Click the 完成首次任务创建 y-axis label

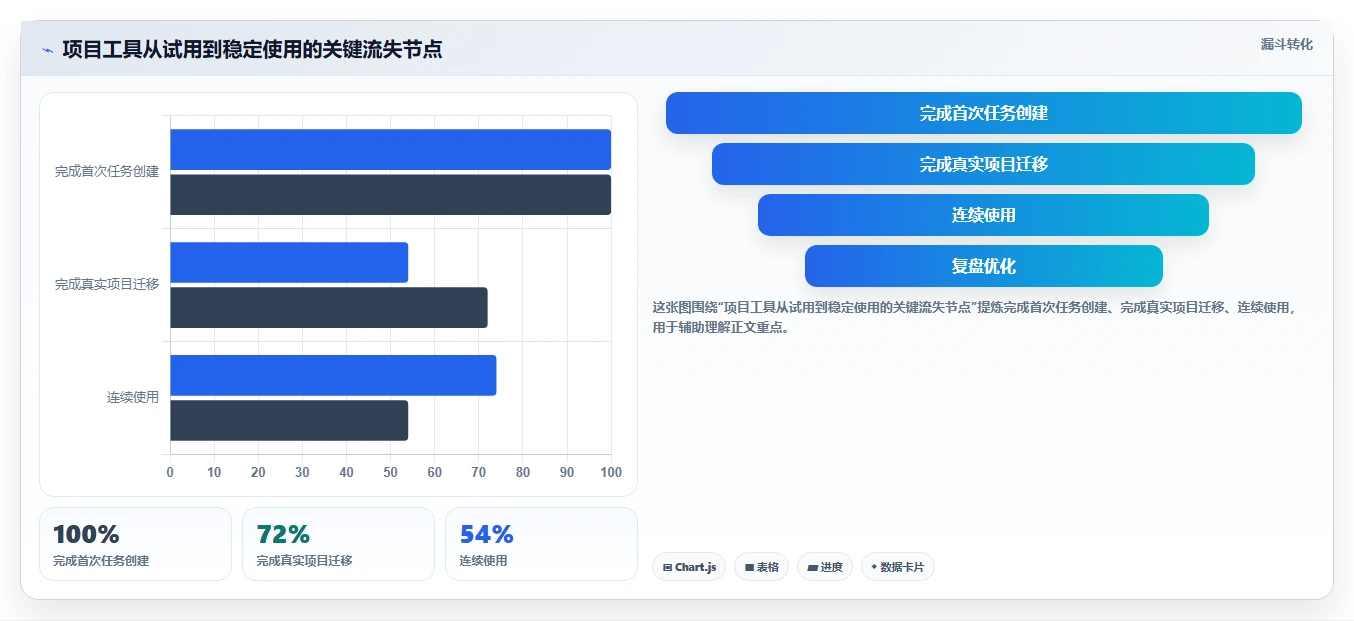(x=107, y=172)
